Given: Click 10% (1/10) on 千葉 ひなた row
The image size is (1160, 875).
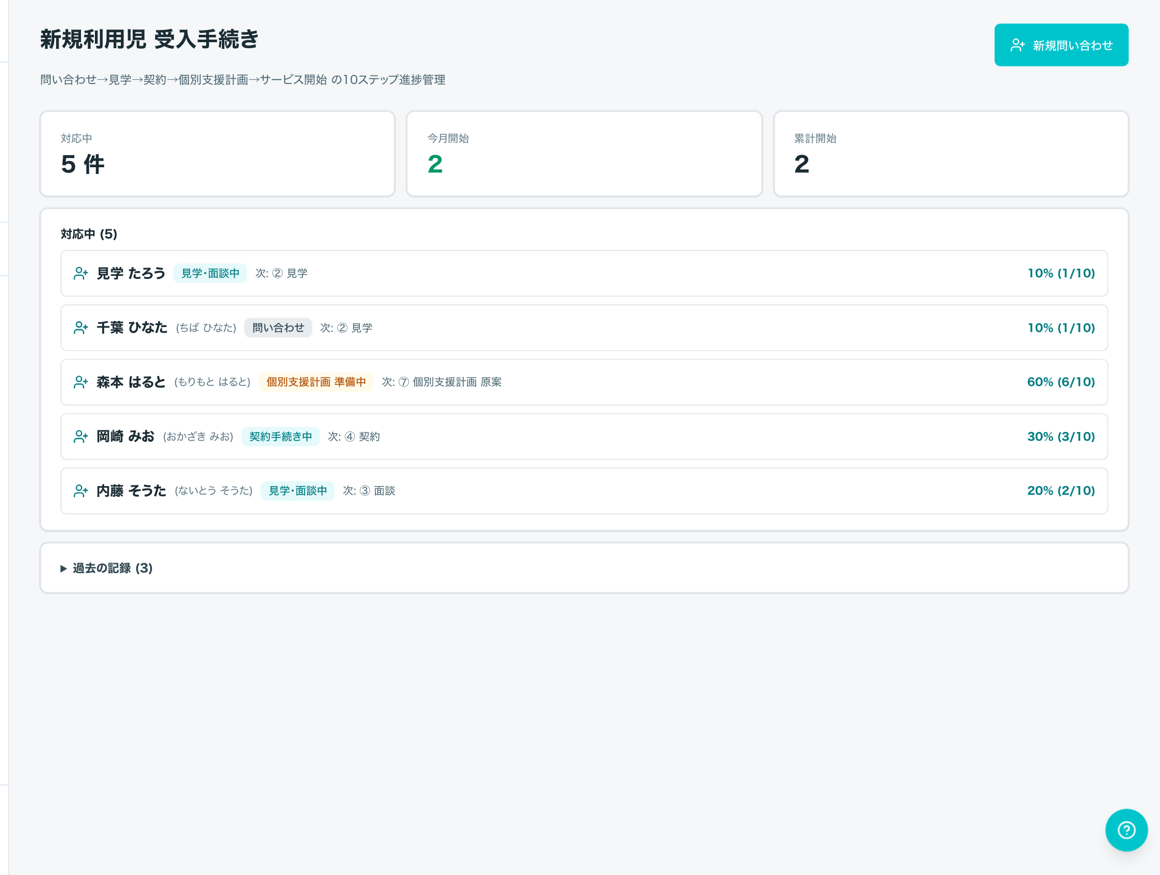Looking at the screenshot, I should click(x=1061, y=328).
